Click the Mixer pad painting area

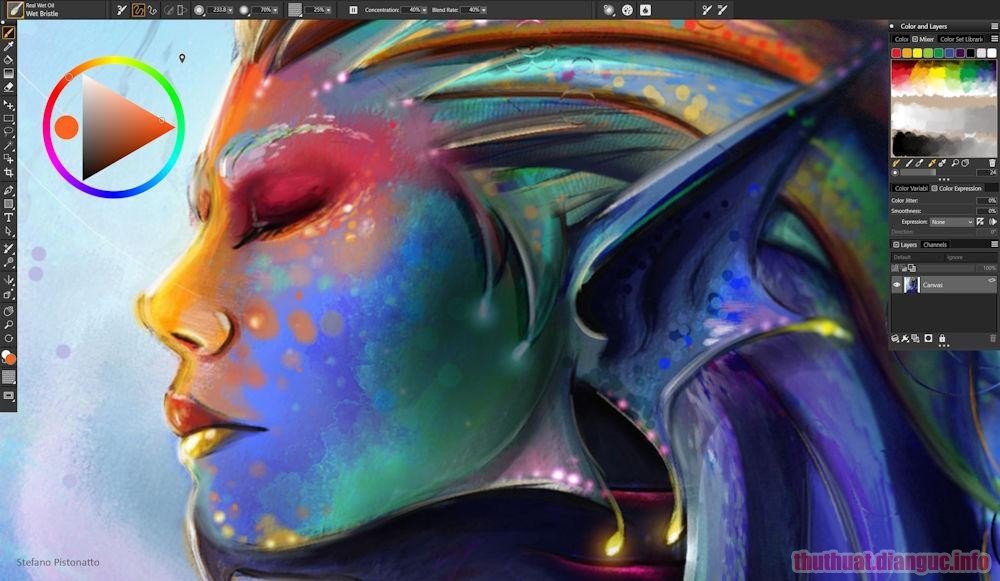(943, 108)
